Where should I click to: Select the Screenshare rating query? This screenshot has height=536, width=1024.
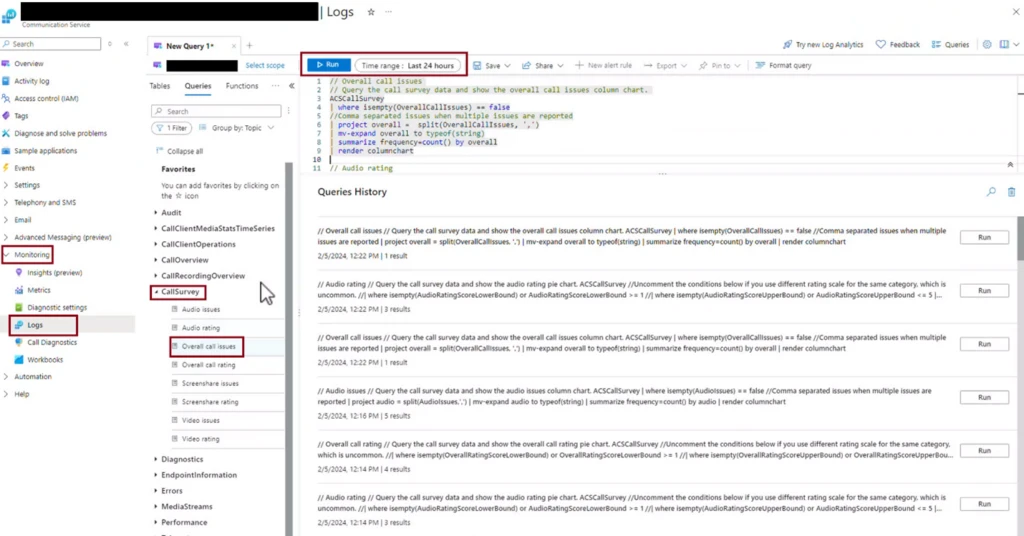click(210, 402)
